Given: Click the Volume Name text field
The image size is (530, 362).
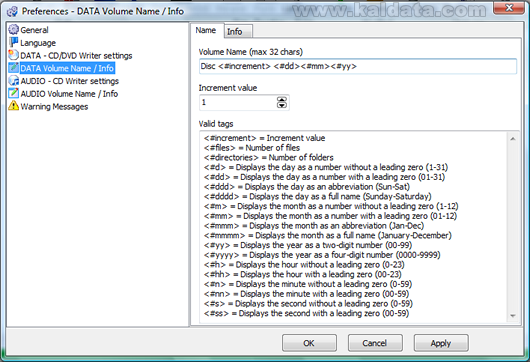Looking at the screenshot, I should [x=358, y=66].
